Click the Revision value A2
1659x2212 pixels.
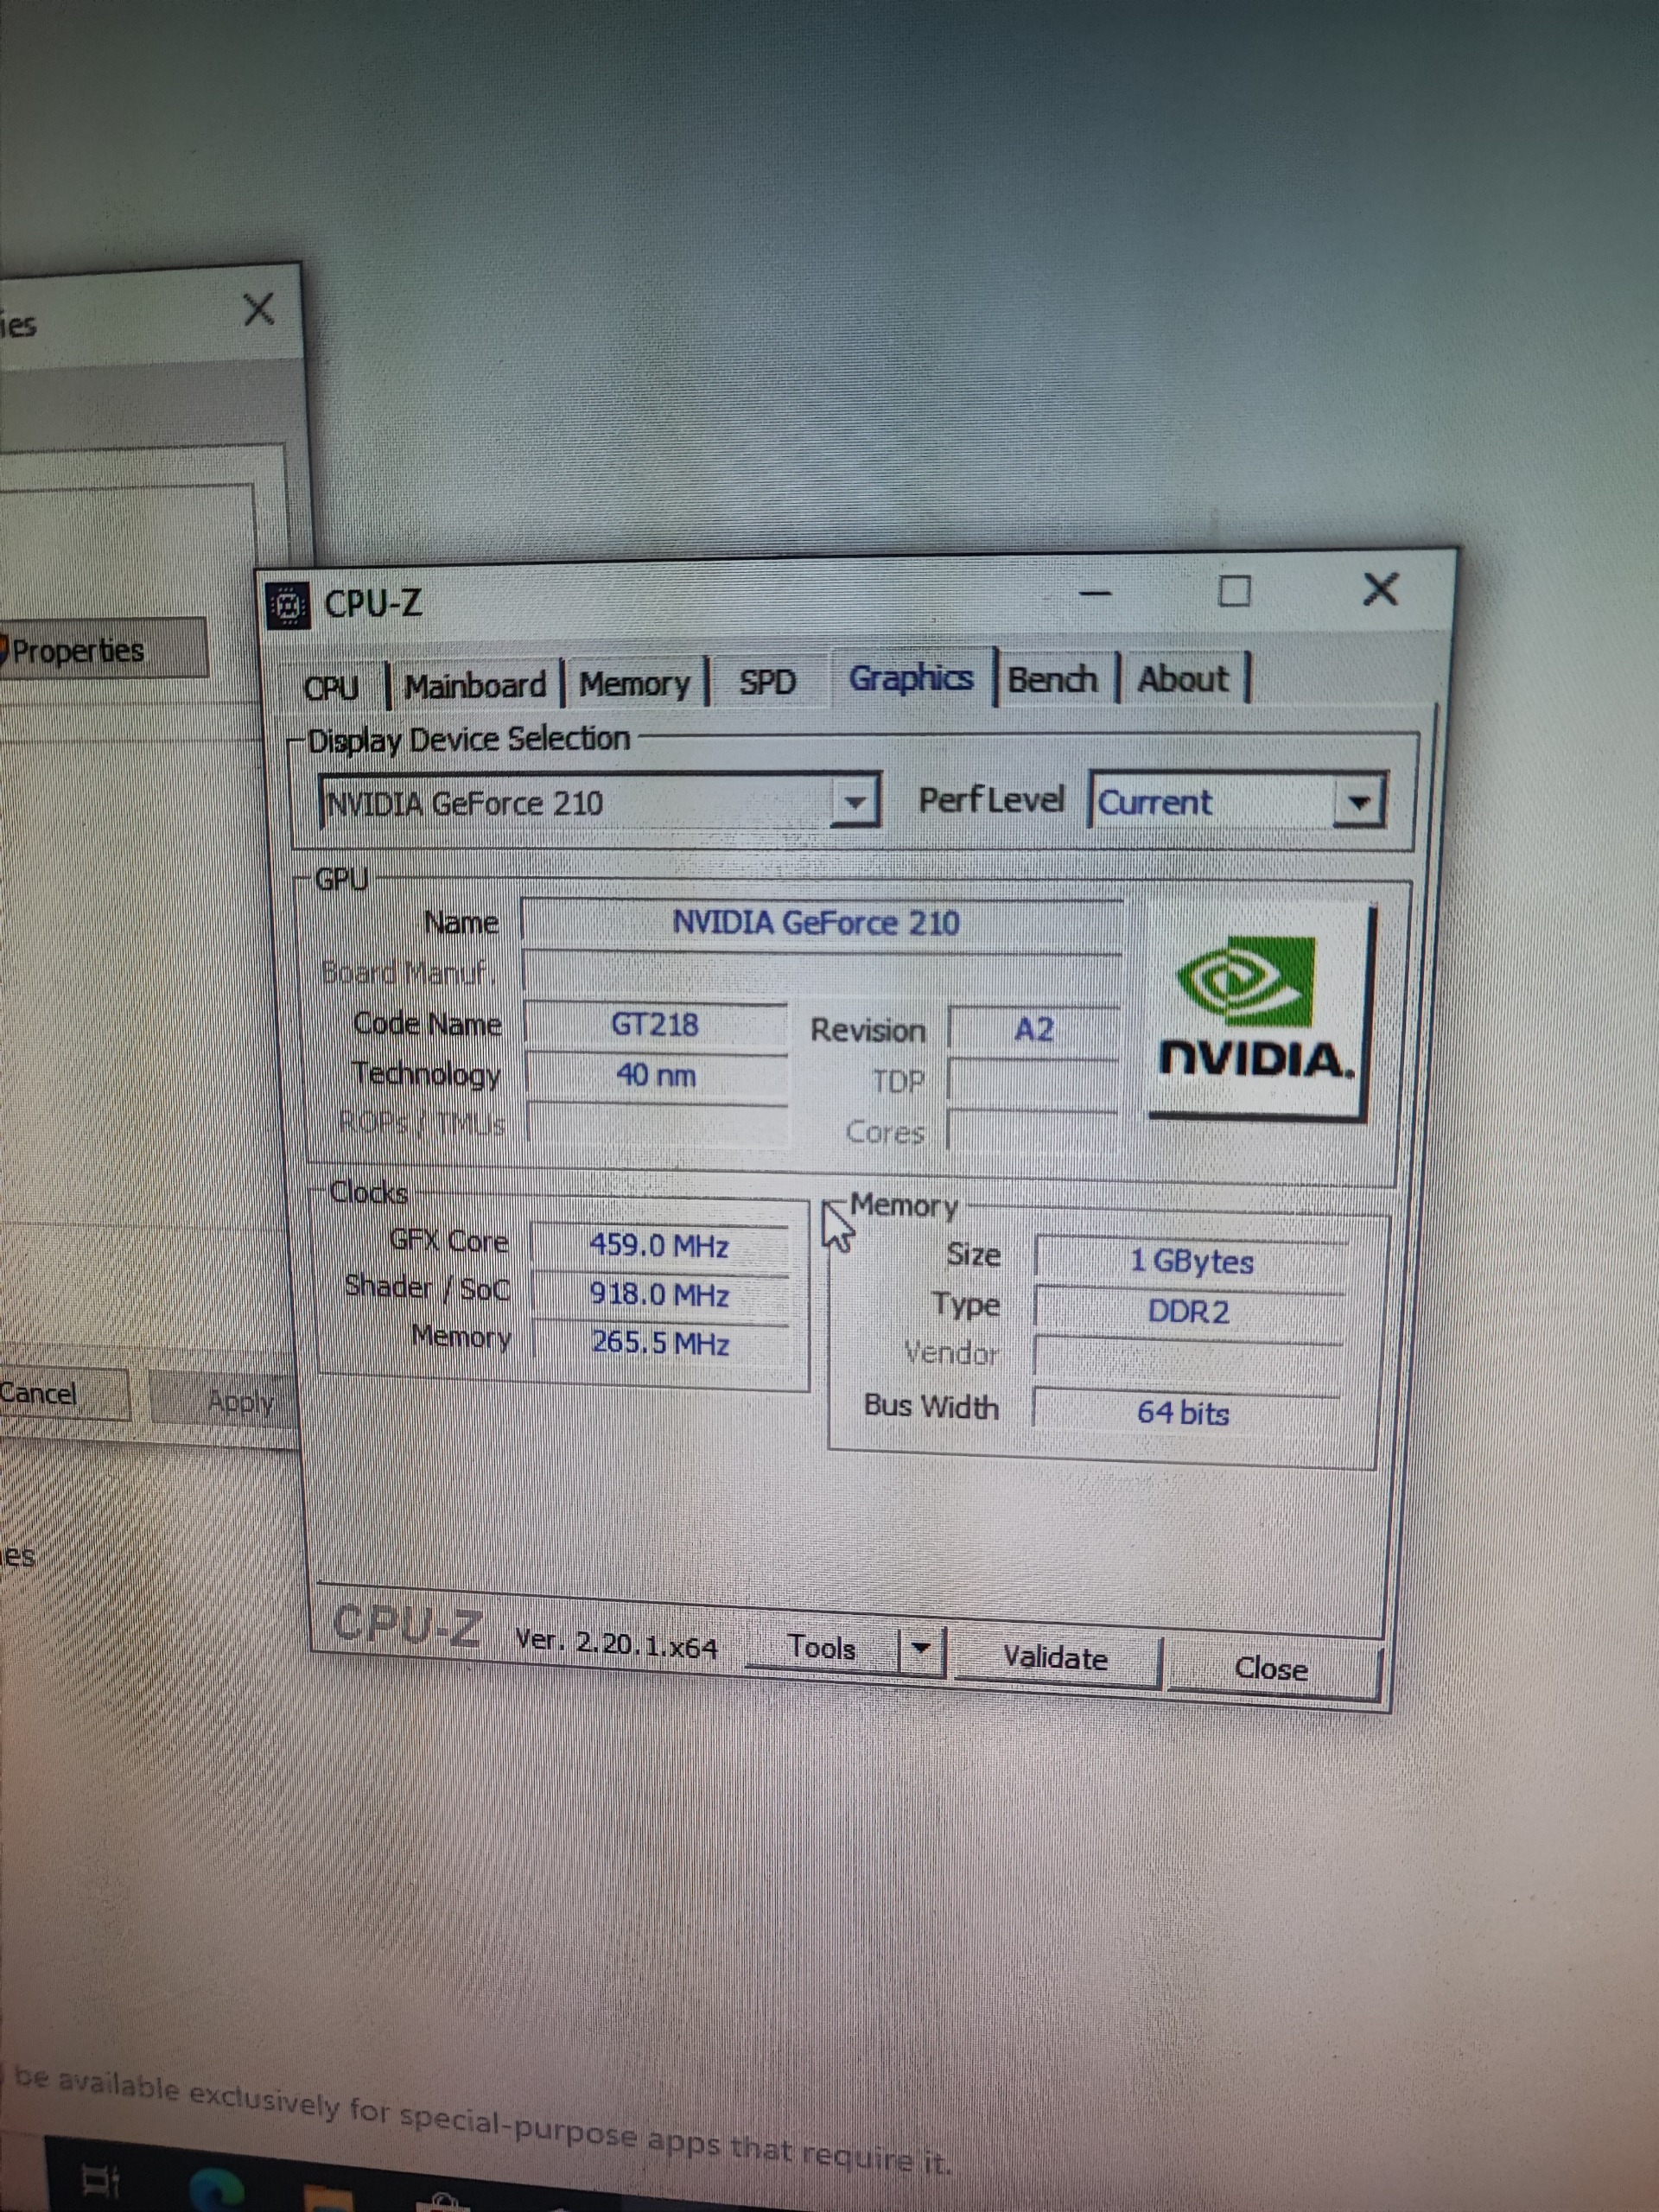1033,1030
